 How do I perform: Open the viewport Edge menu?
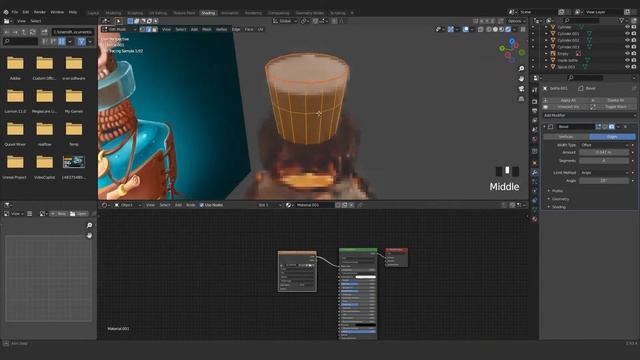(236, 29)
